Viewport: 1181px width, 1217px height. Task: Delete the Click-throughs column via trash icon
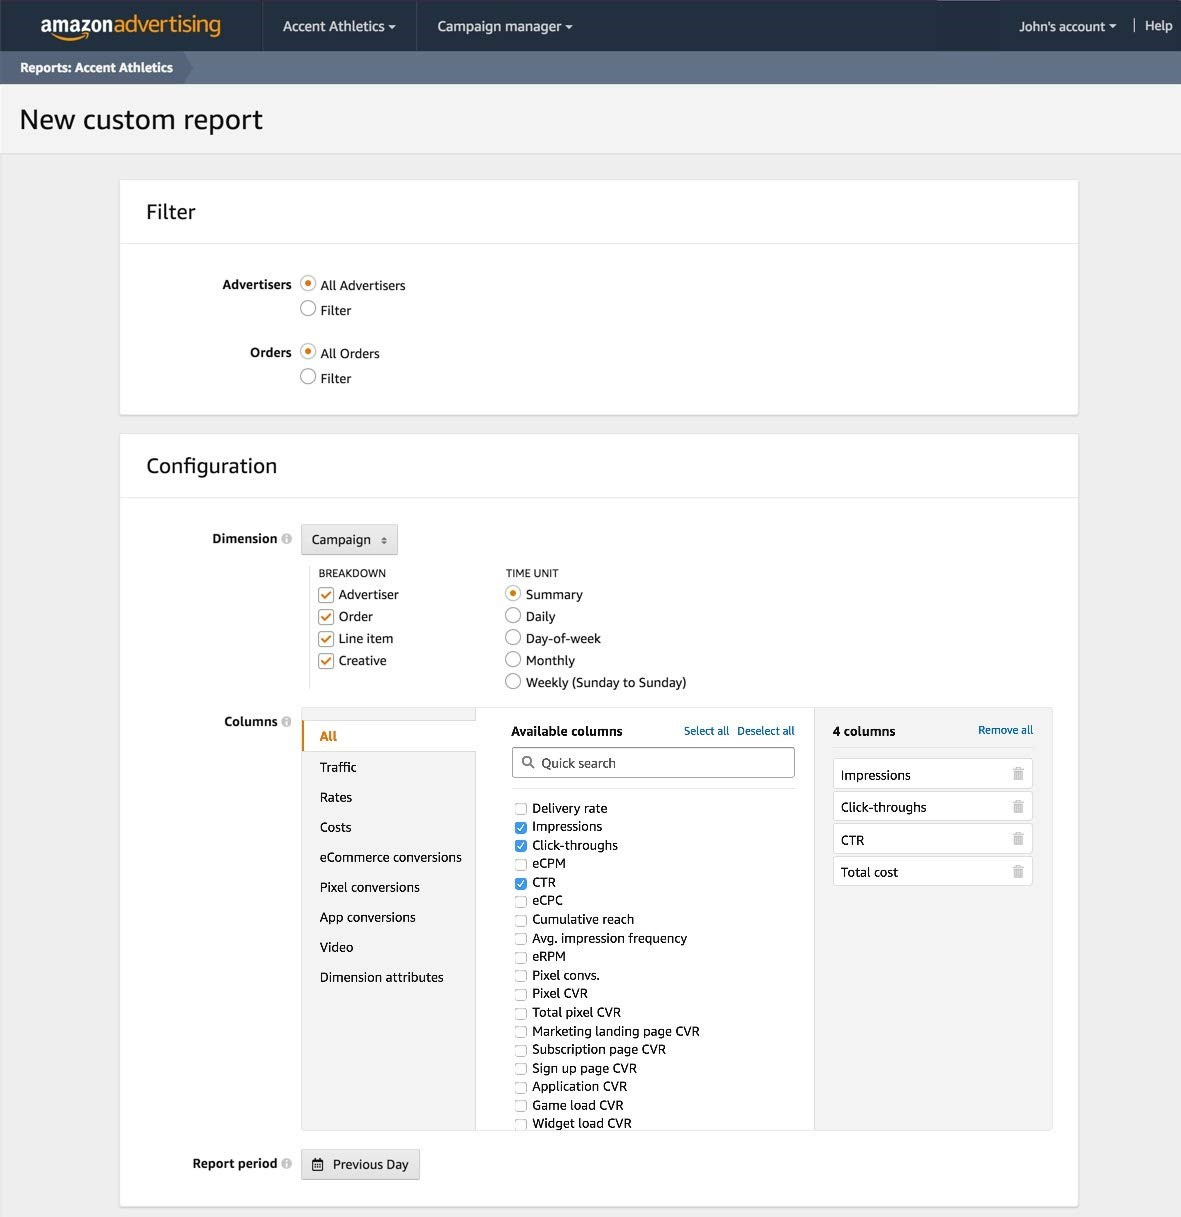[x=1018, y=807]
